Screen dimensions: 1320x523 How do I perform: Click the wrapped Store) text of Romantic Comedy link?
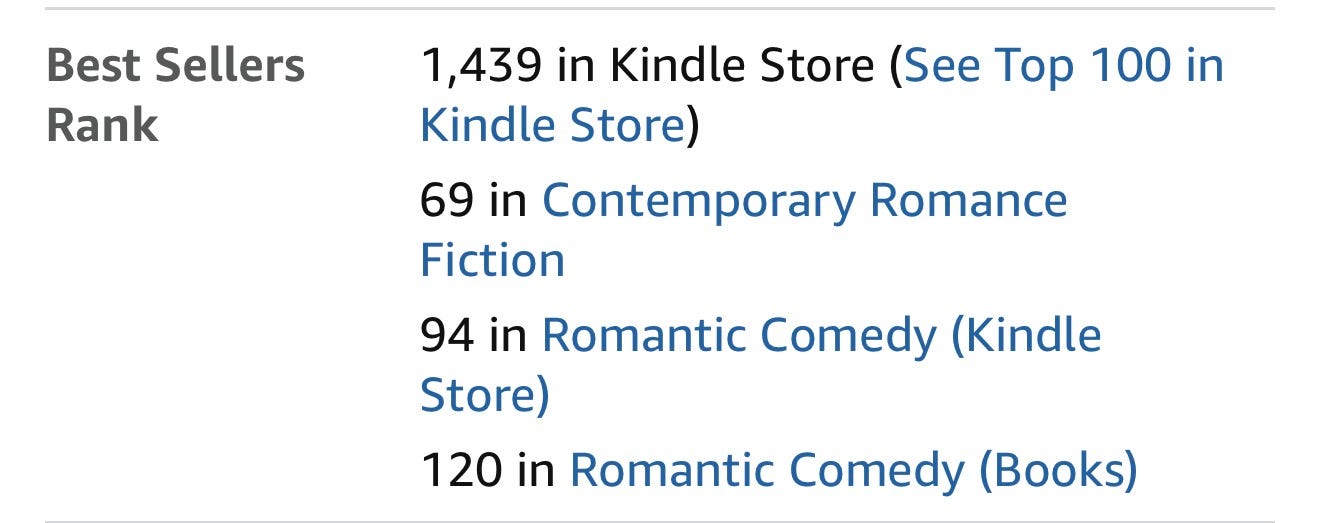[x=485, y=395]
